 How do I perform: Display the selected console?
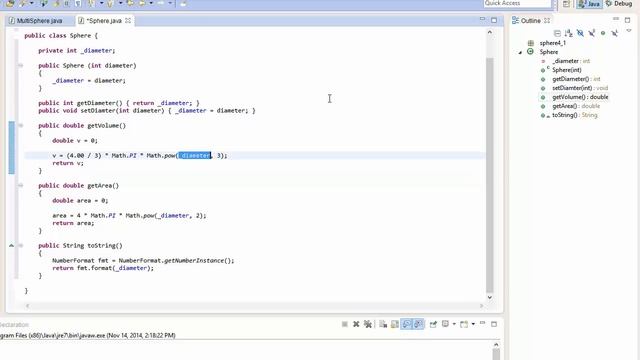pos(445,324)
